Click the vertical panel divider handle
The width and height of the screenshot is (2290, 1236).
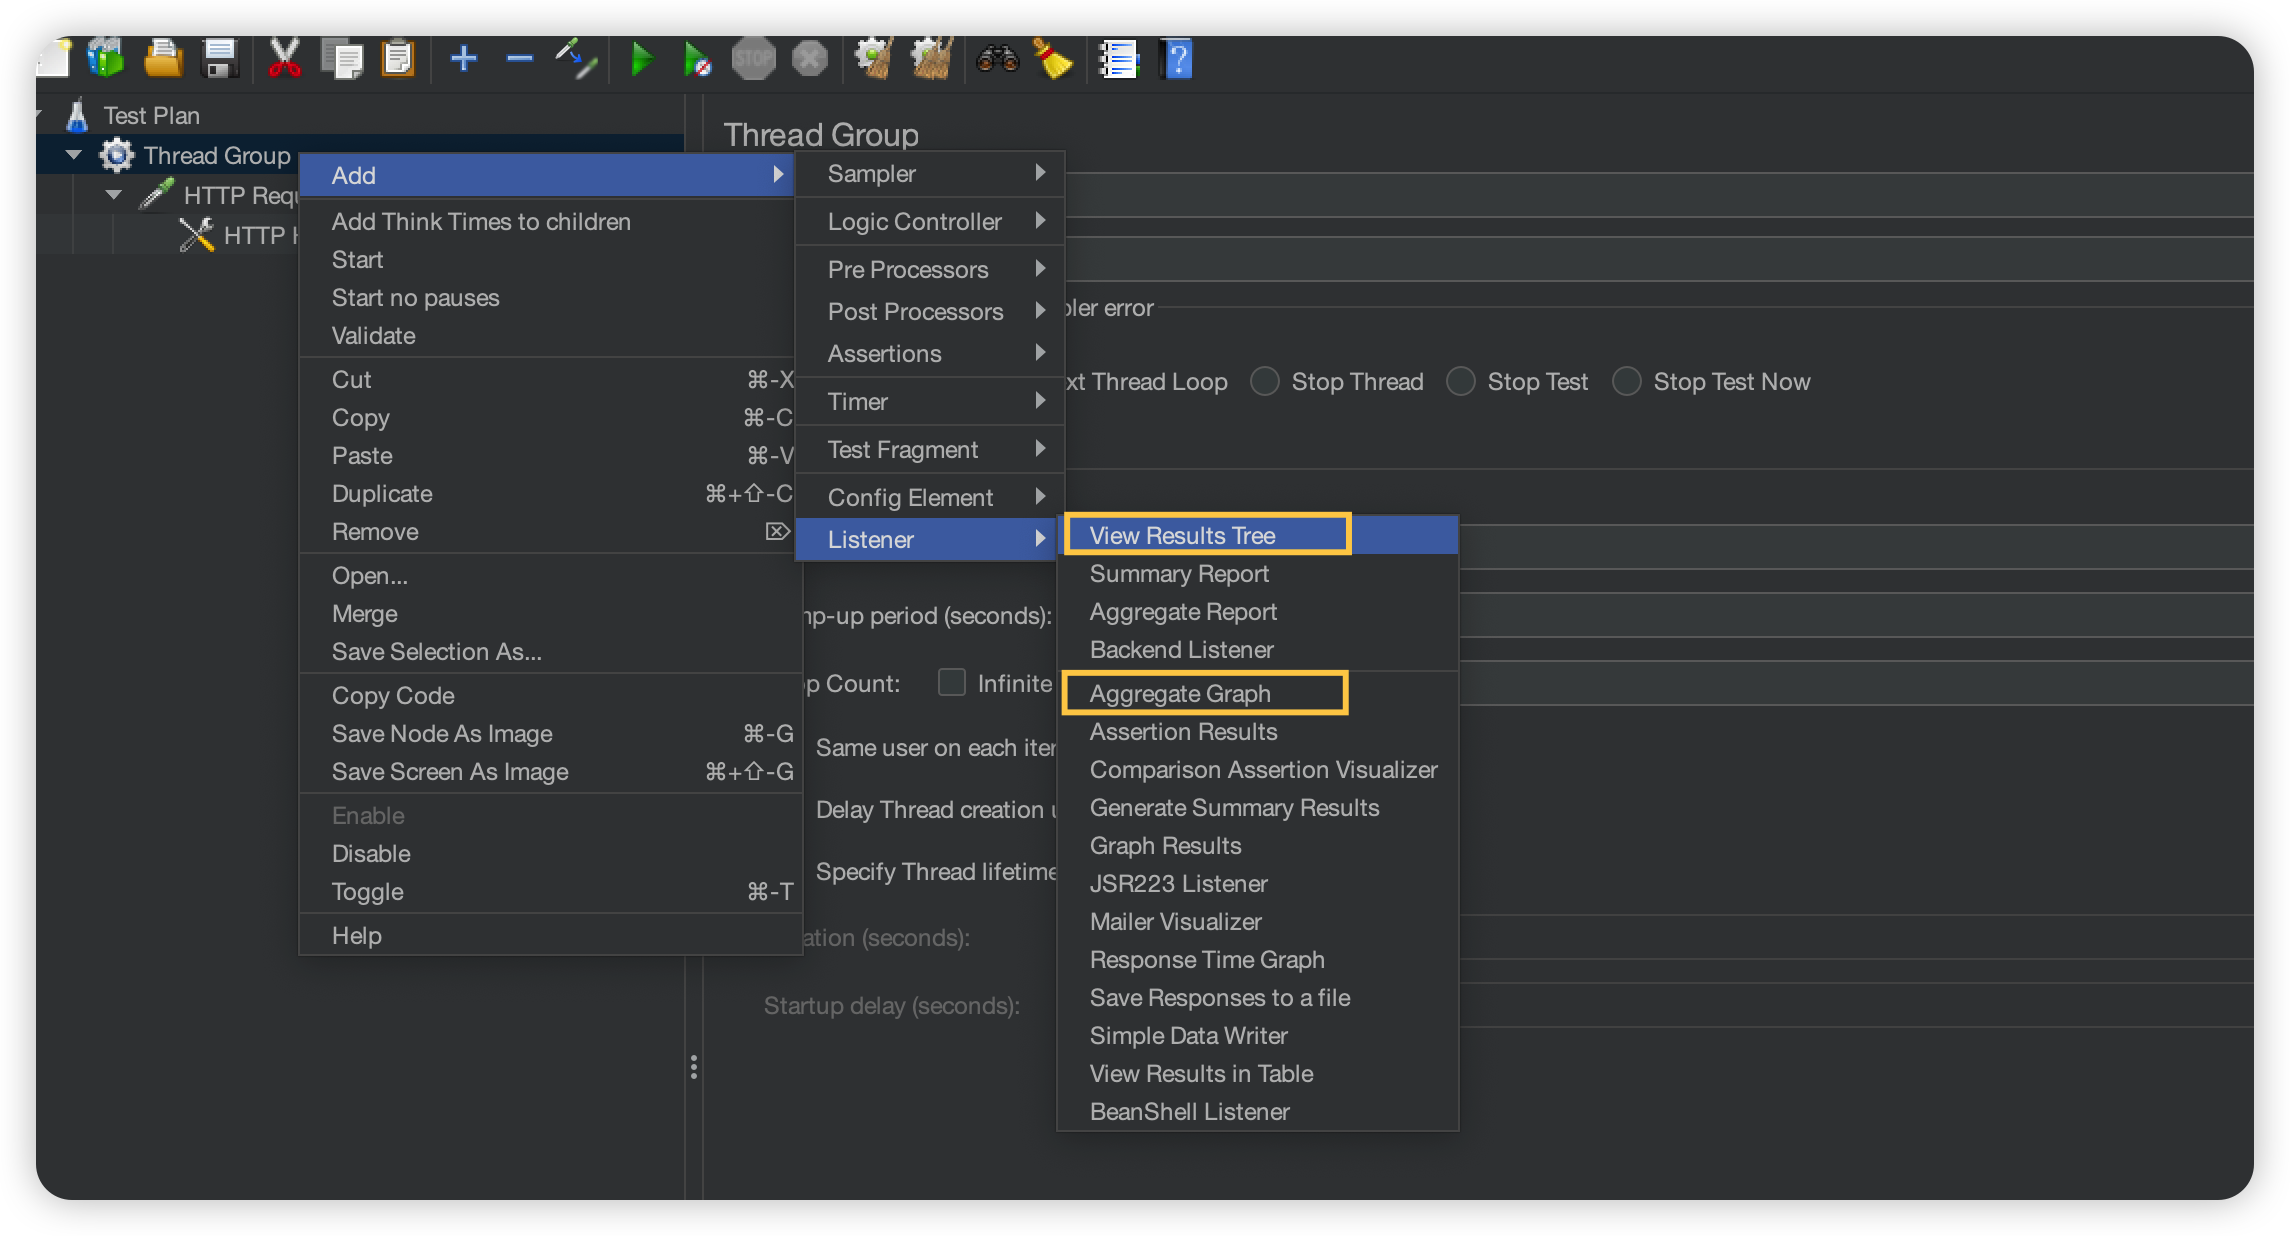point(693,1067)
